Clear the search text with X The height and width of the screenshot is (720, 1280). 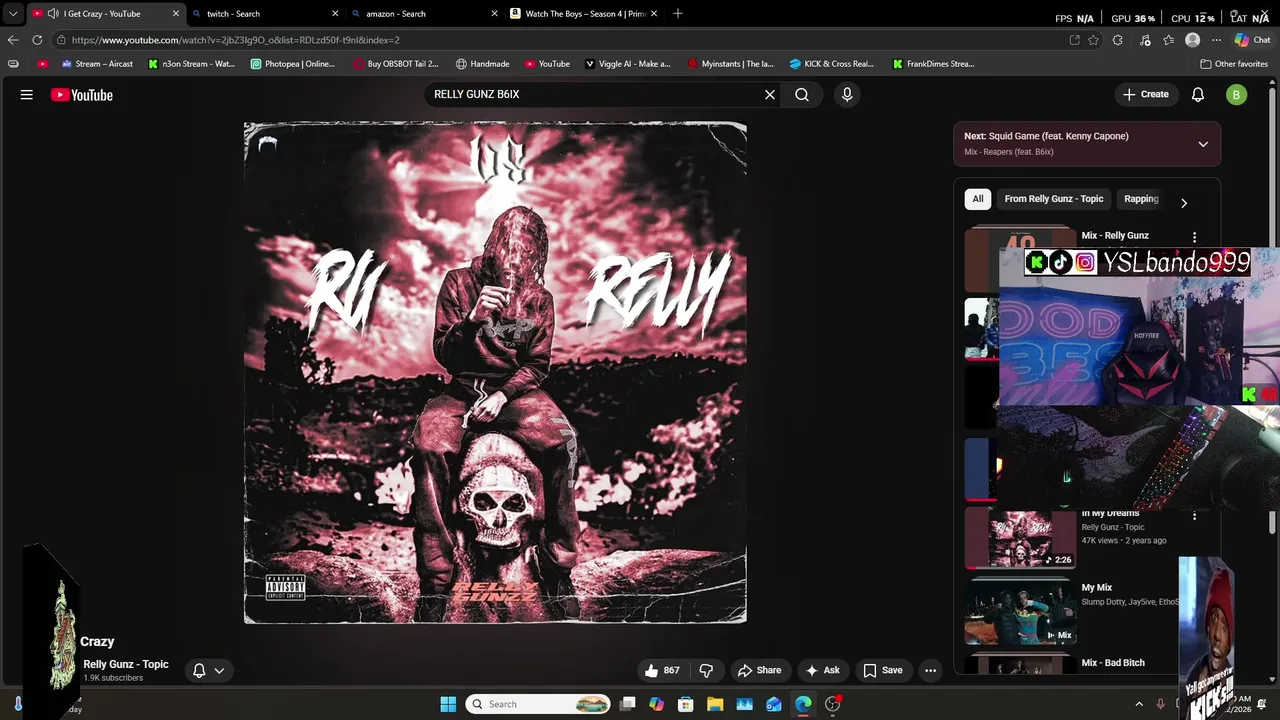coord(770,95)
